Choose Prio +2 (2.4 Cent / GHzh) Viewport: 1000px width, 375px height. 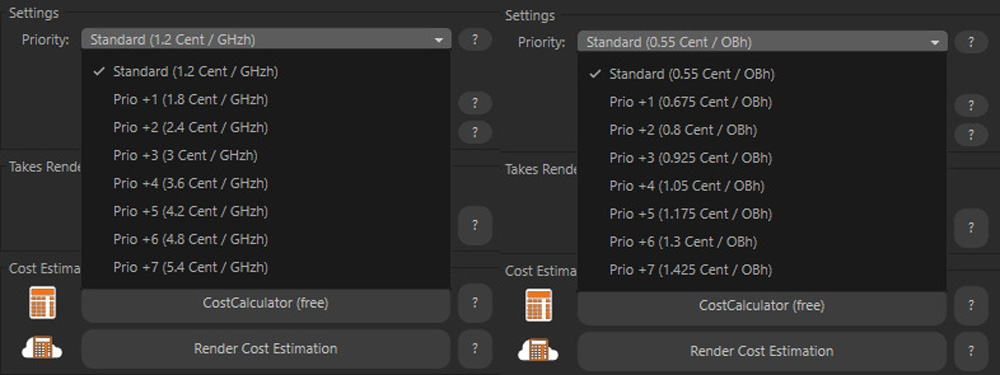pyautogui.click(x=266, y=128)
